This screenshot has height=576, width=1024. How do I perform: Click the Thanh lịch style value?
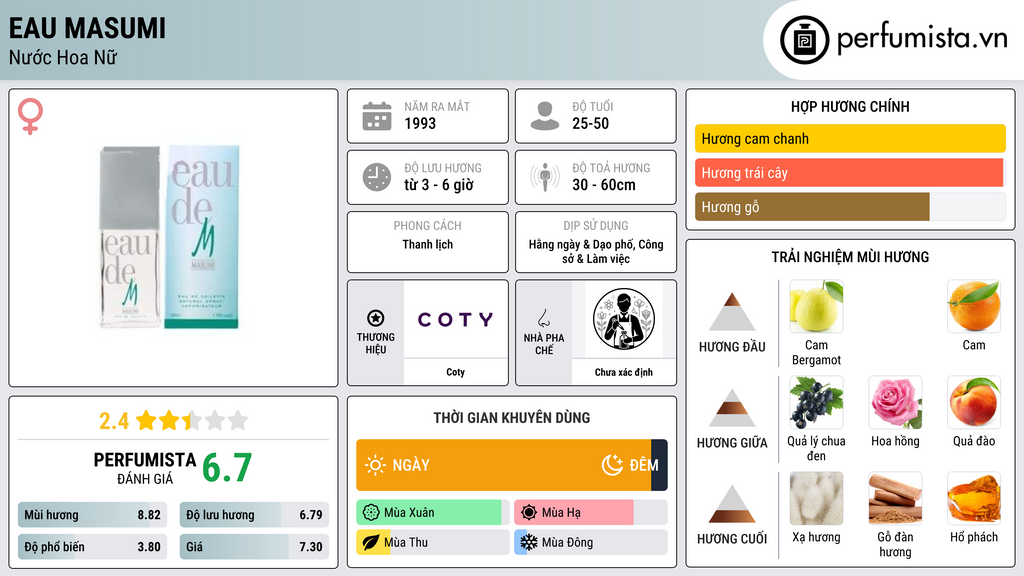[x=428, y=244]
